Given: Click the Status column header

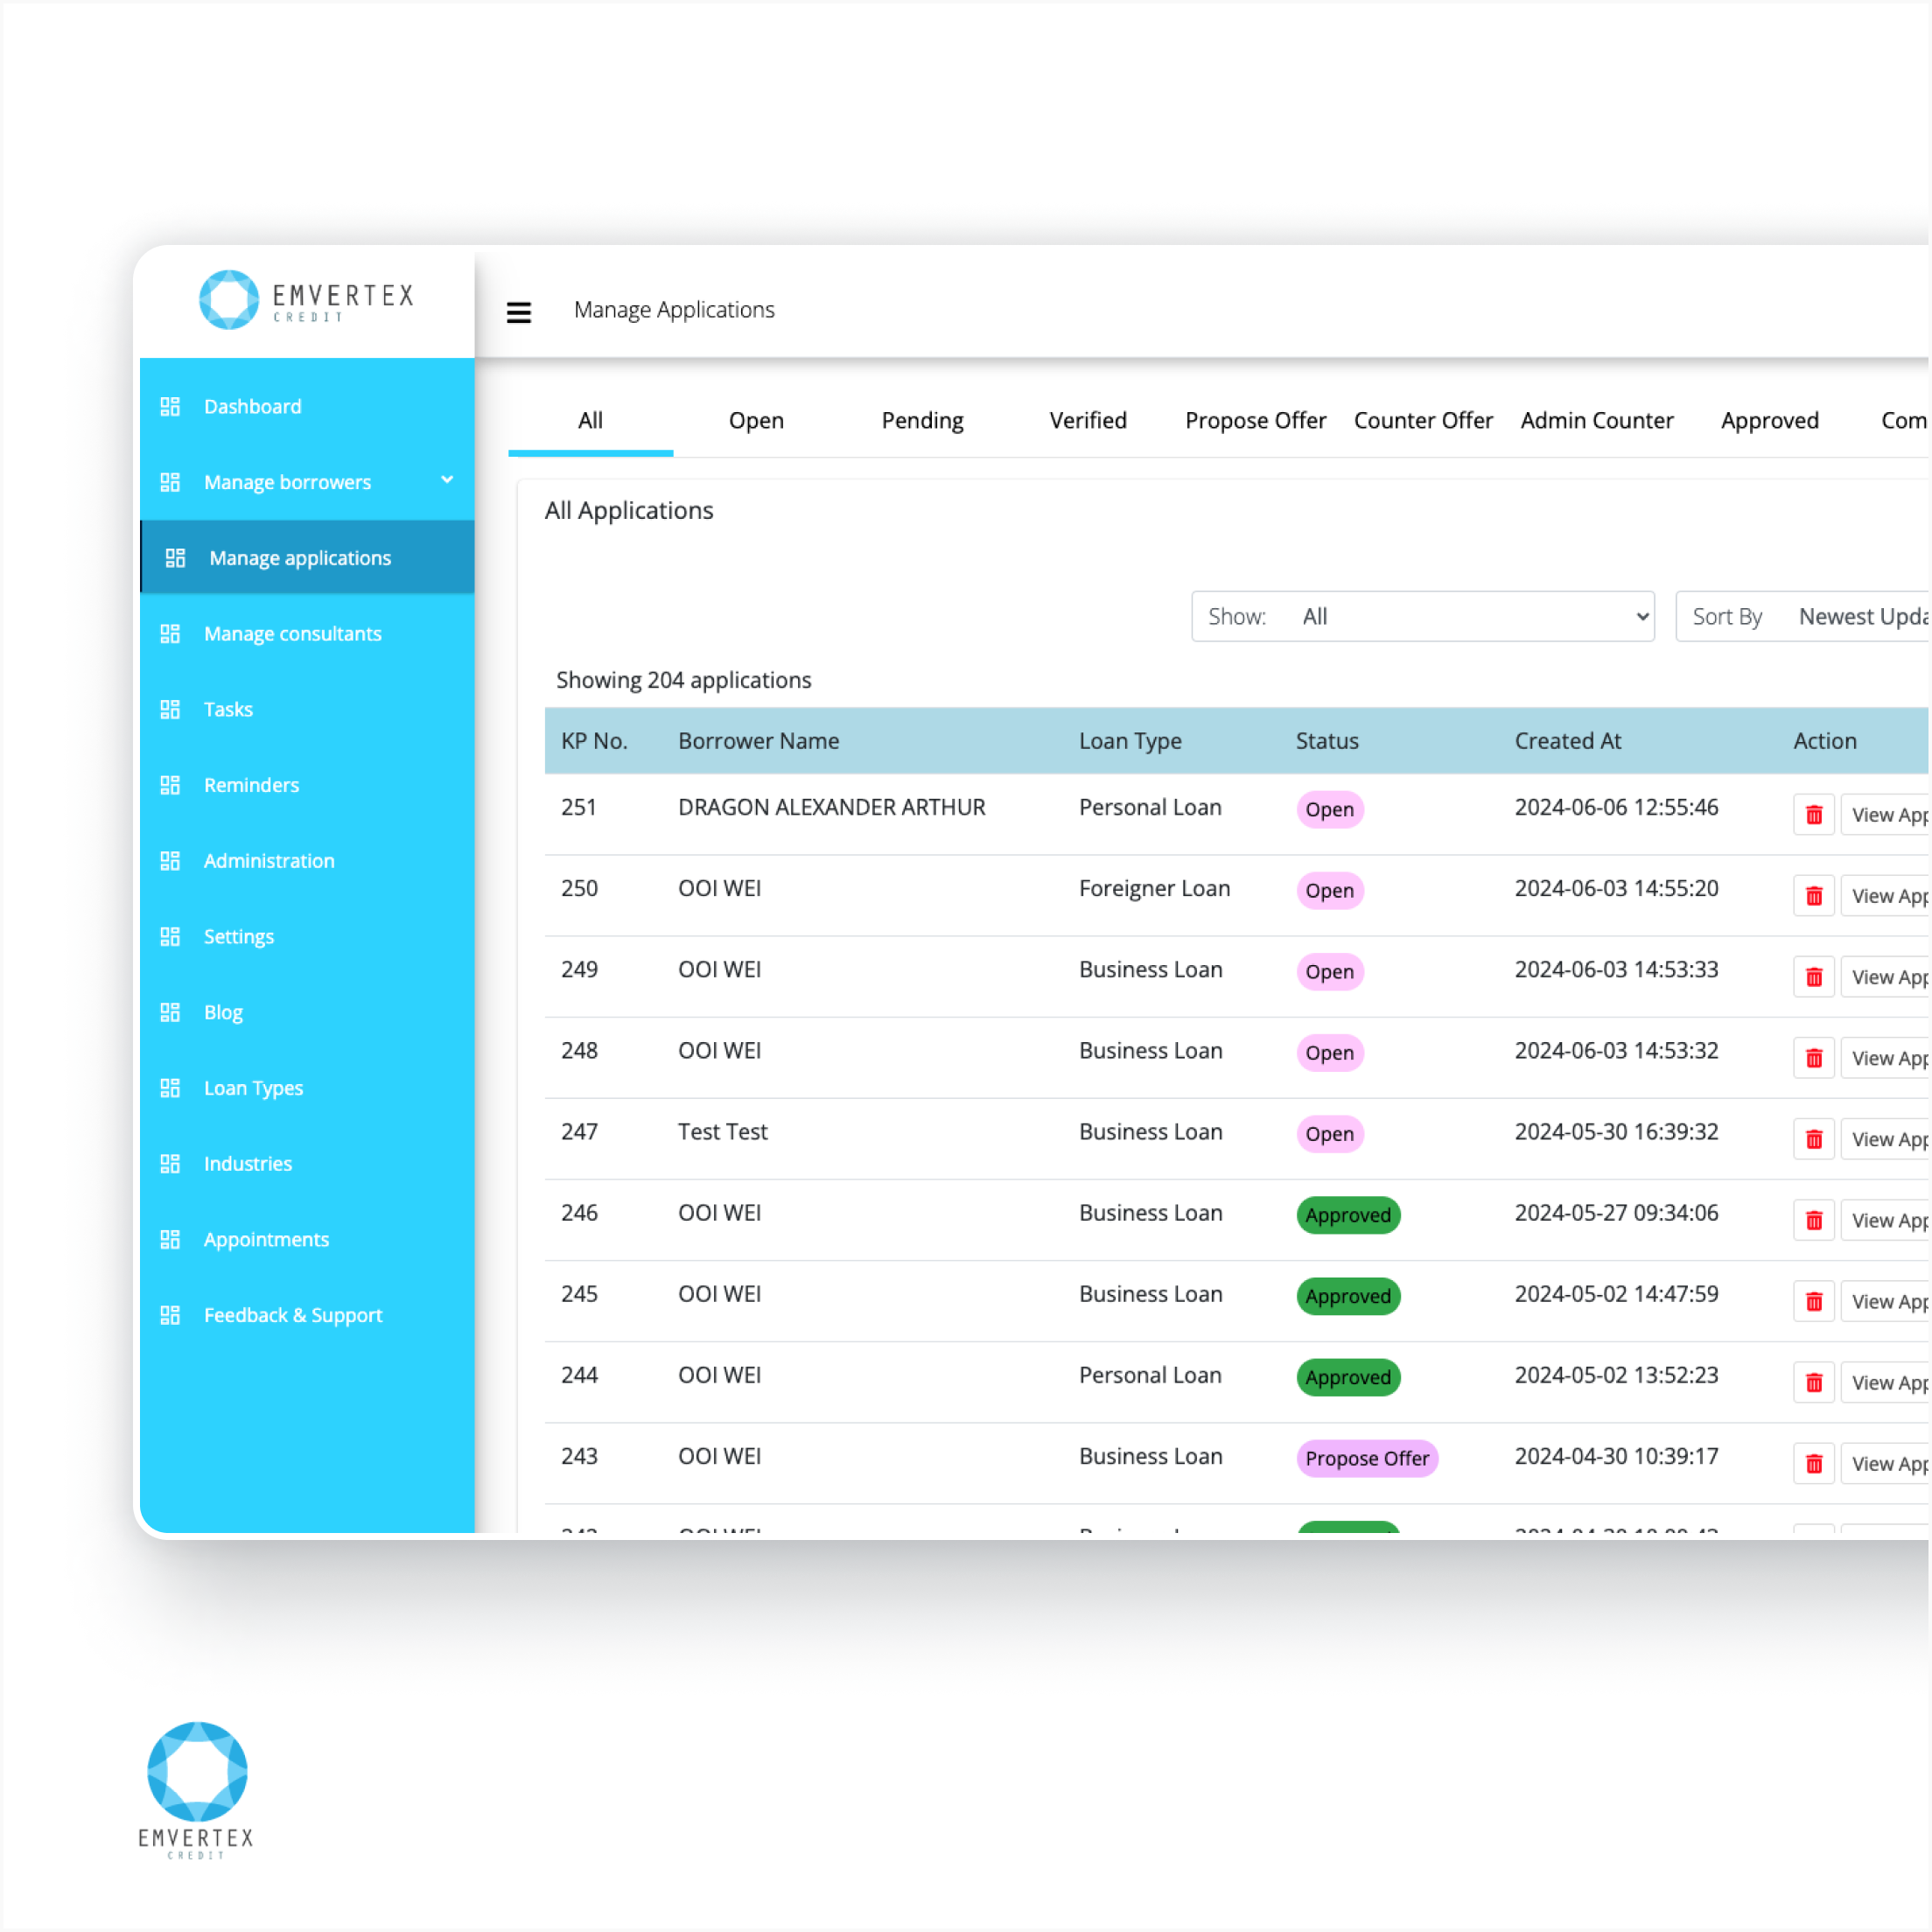Looking at the screenshot, I should click(x=1327, y=741).
